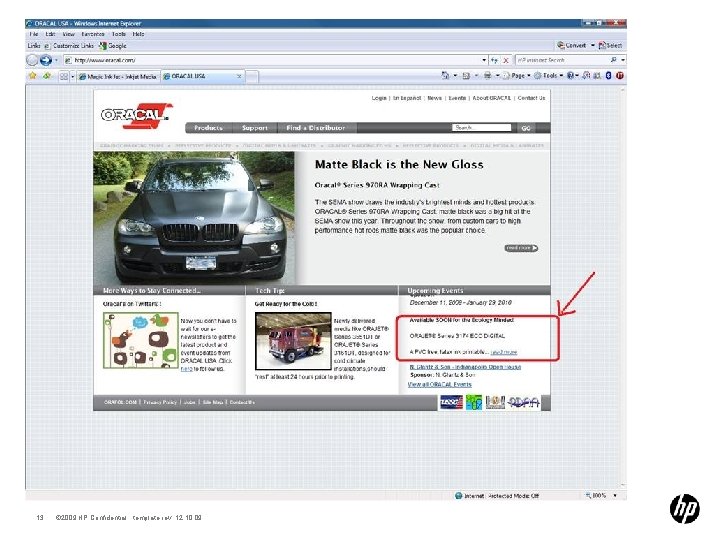Open the Favorites menu
This screenshot has width=720, height=540.
click(x=93, y=34)
